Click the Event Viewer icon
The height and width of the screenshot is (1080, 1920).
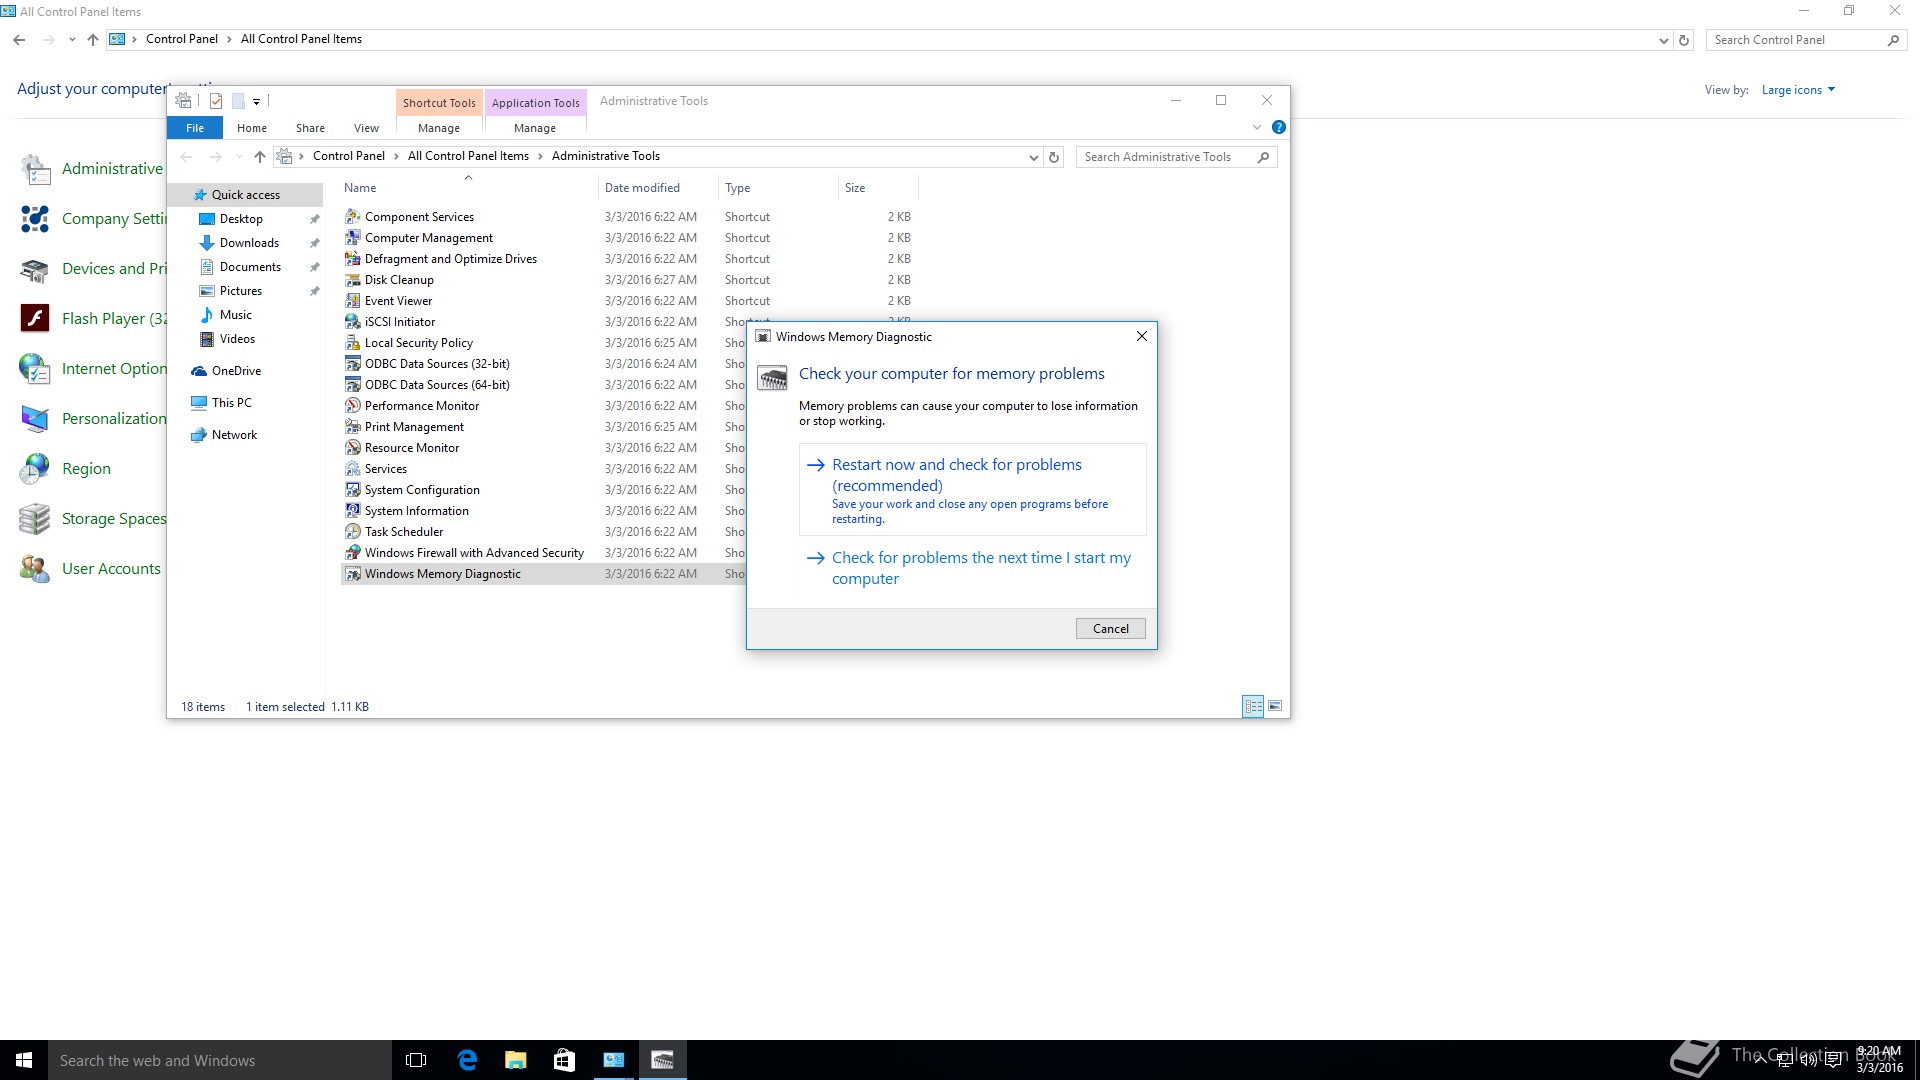coord(352,301)
